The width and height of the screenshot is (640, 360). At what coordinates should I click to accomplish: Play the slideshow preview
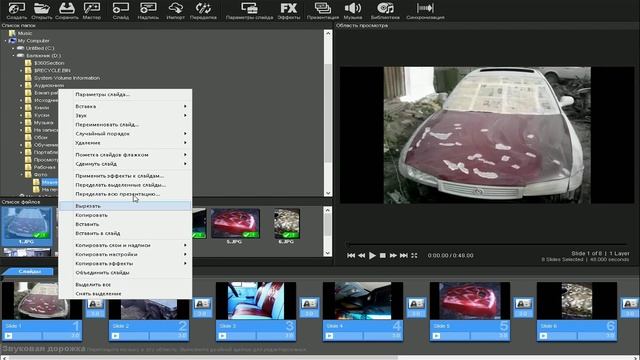(372, 256)
